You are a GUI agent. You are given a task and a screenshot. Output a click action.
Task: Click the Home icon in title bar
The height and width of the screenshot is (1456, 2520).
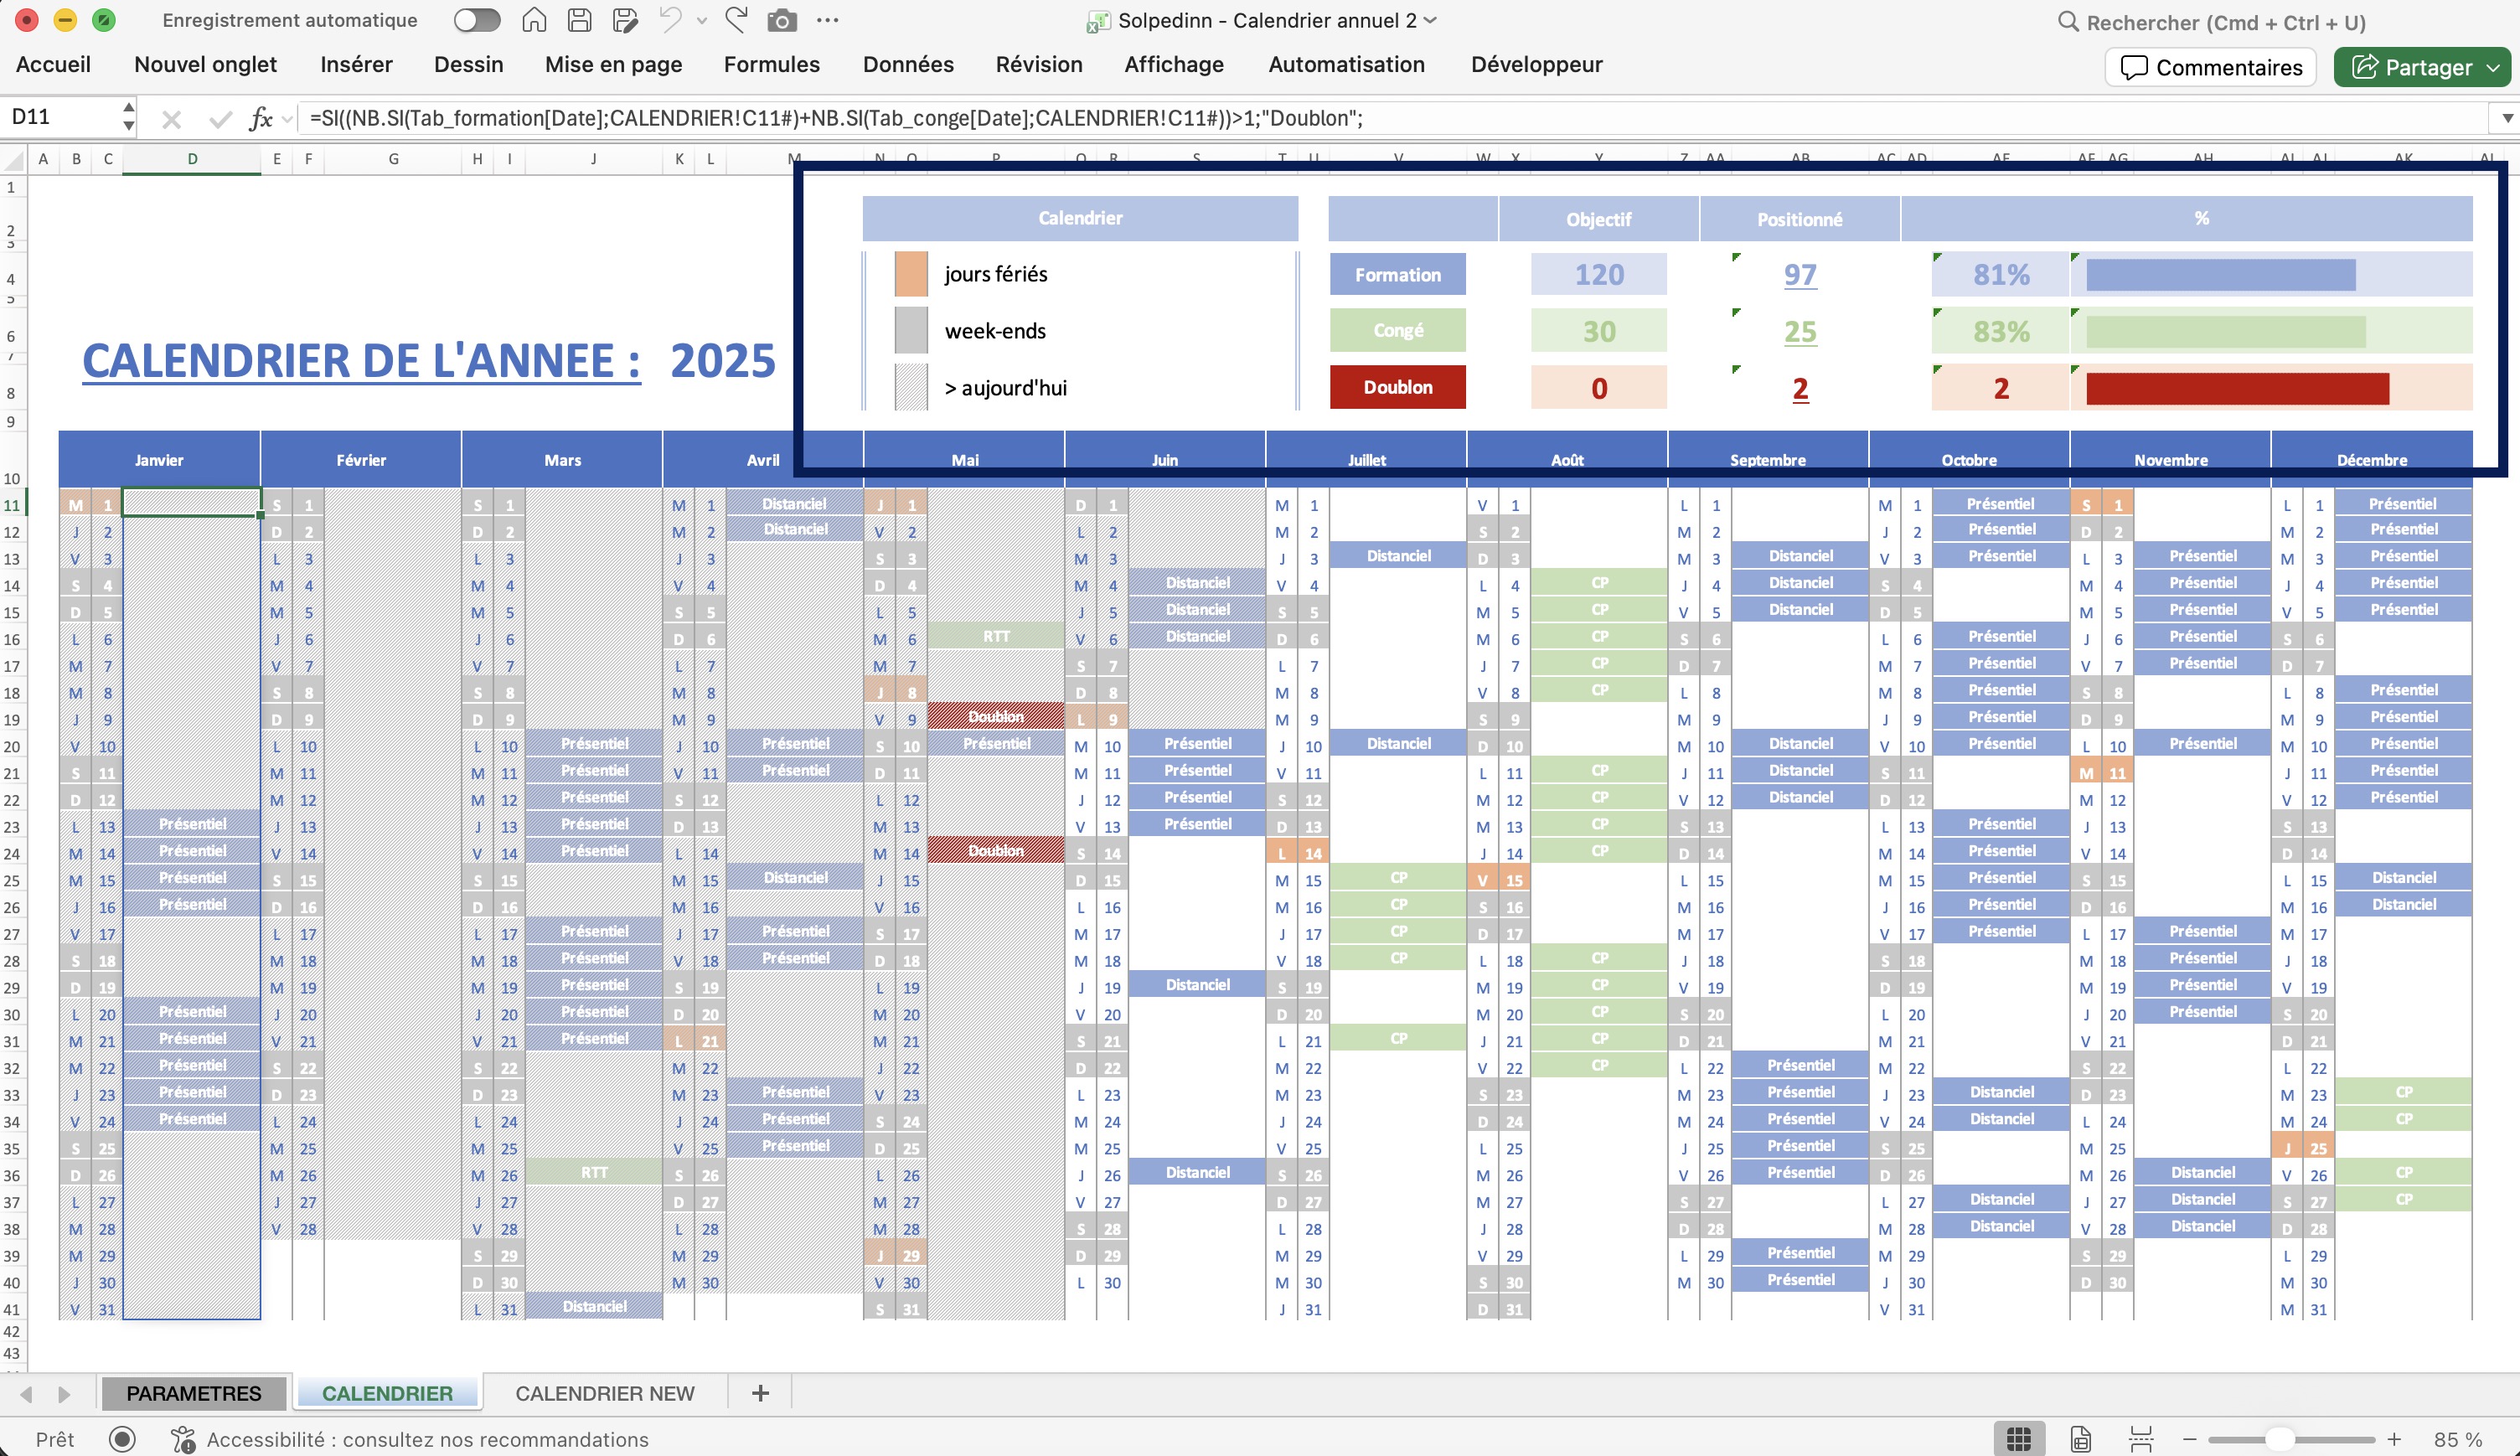coord(534,20)
